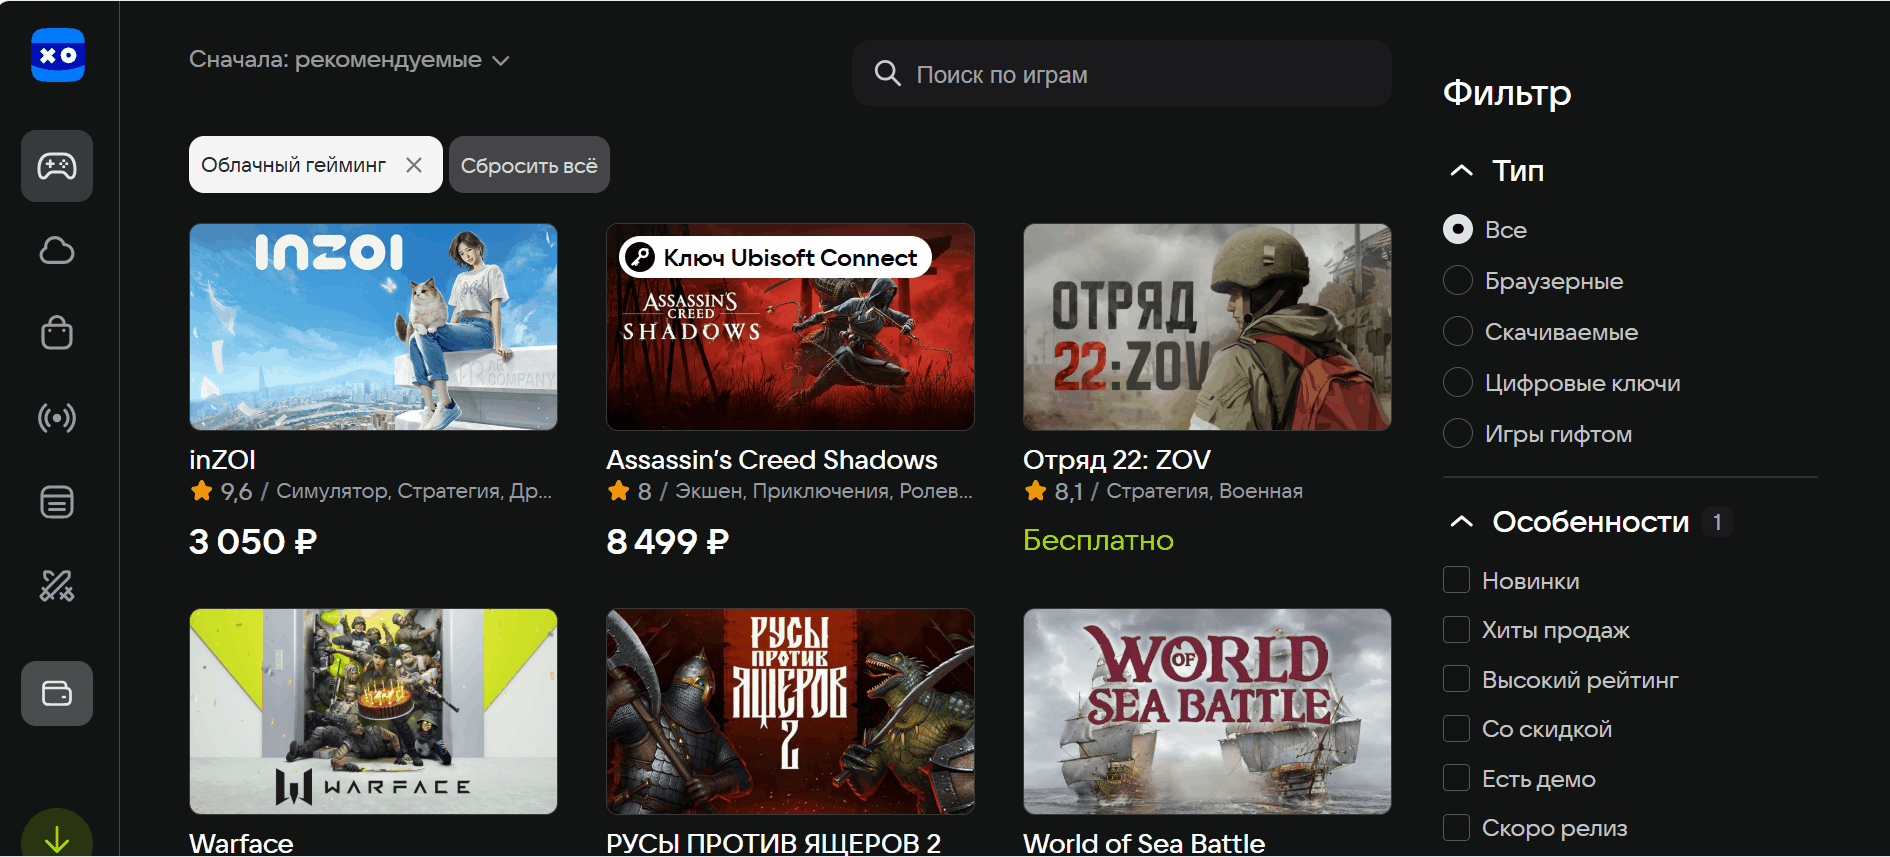Open the Warface cover thumbnail

(x=373, y=711)
